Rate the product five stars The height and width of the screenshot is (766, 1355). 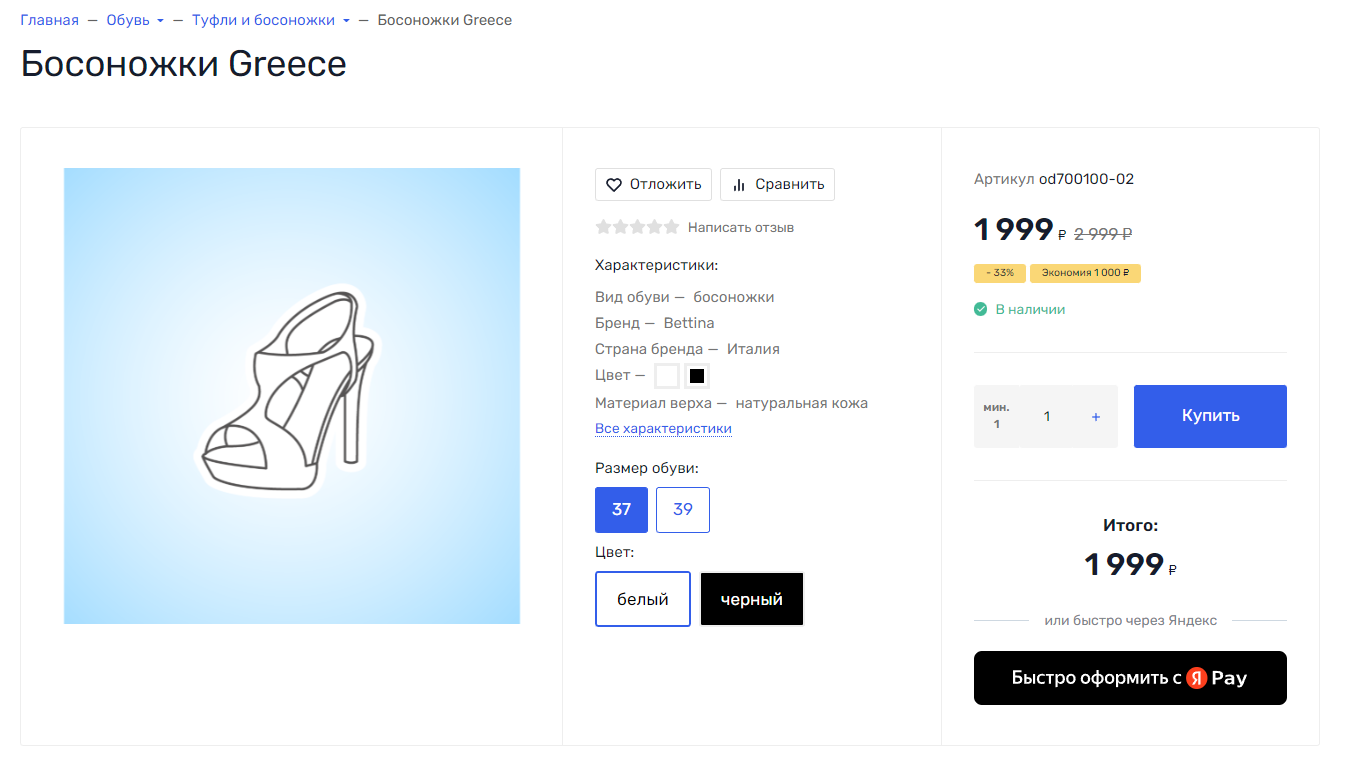point(671,227)
